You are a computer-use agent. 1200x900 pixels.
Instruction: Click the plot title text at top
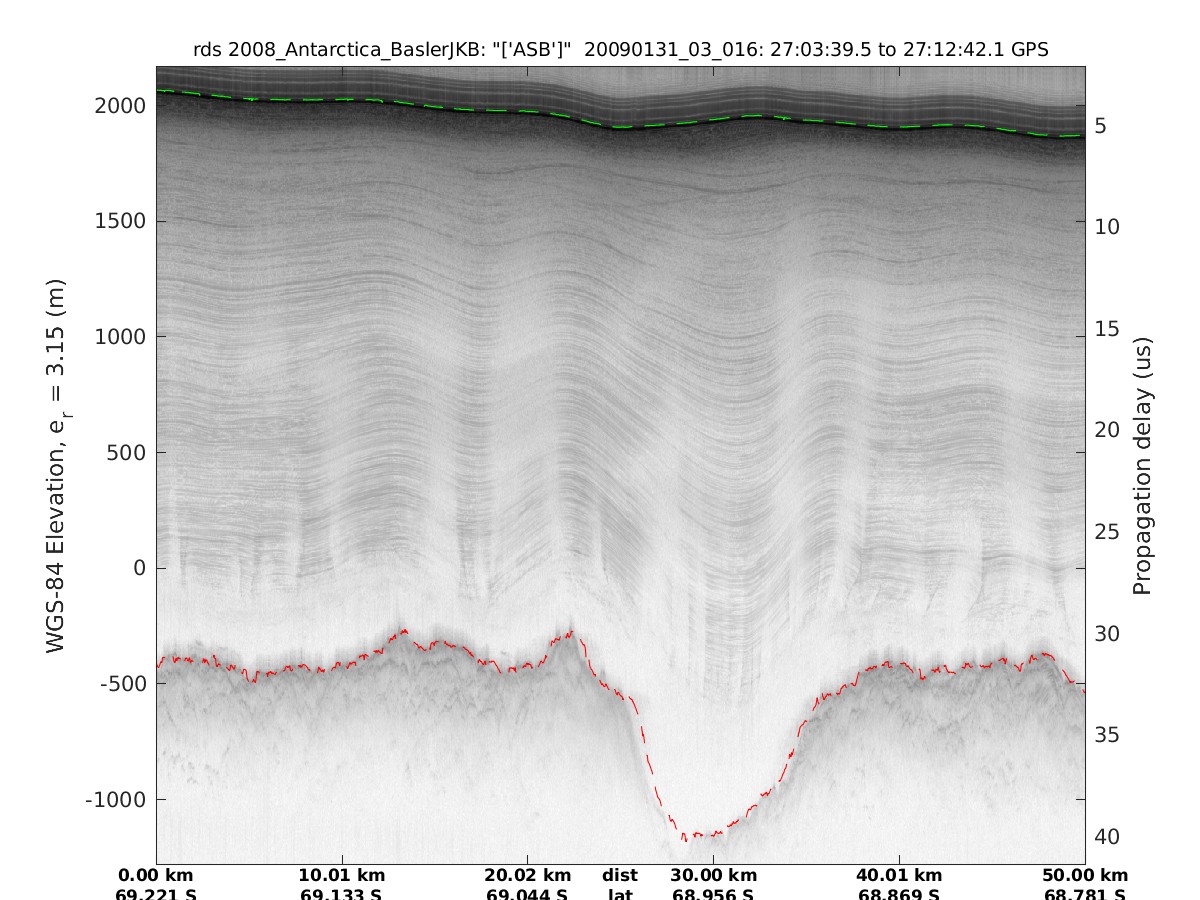(x=620, y=50)
